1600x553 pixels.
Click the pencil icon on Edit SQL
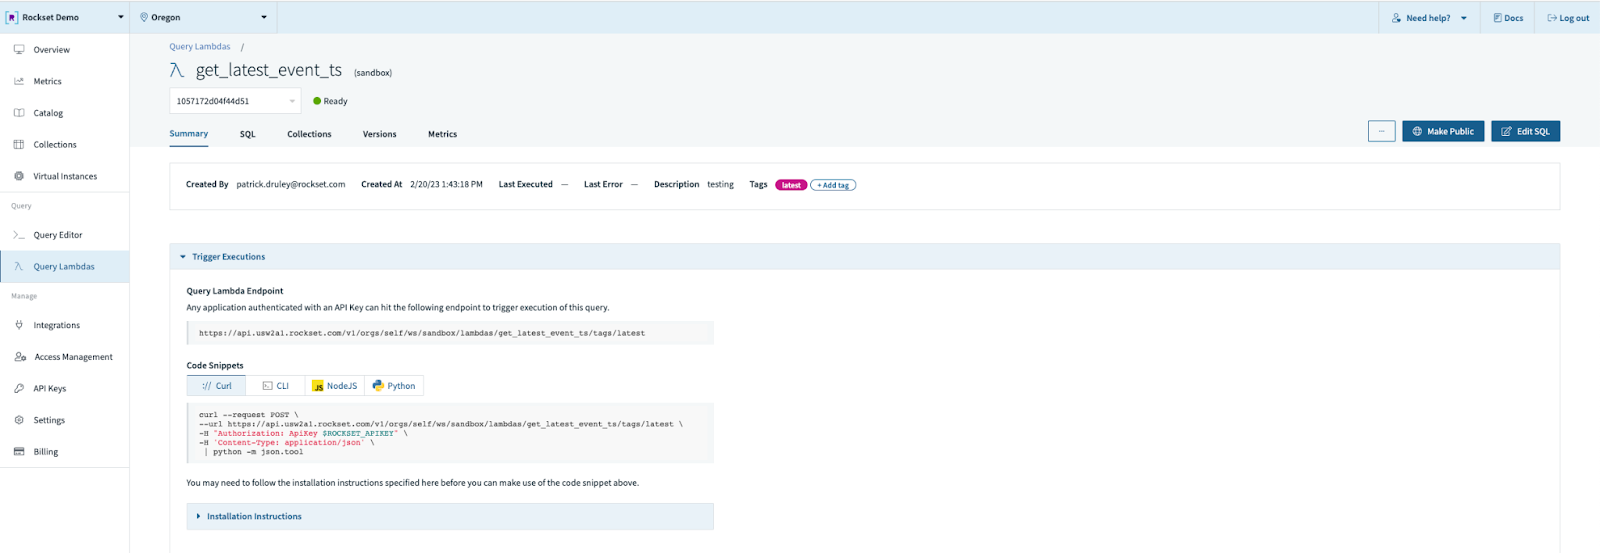pyautogui.click(x=1506, y=131)
